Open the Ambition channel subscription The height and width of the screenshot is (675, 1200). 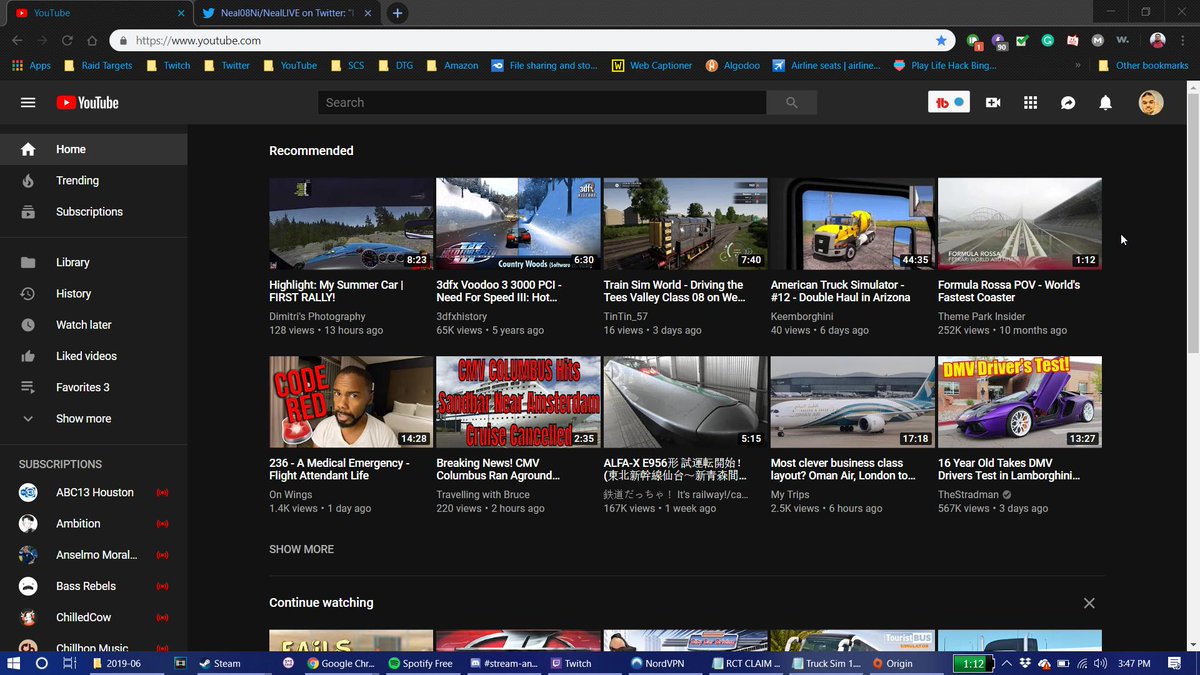[93, 523]
